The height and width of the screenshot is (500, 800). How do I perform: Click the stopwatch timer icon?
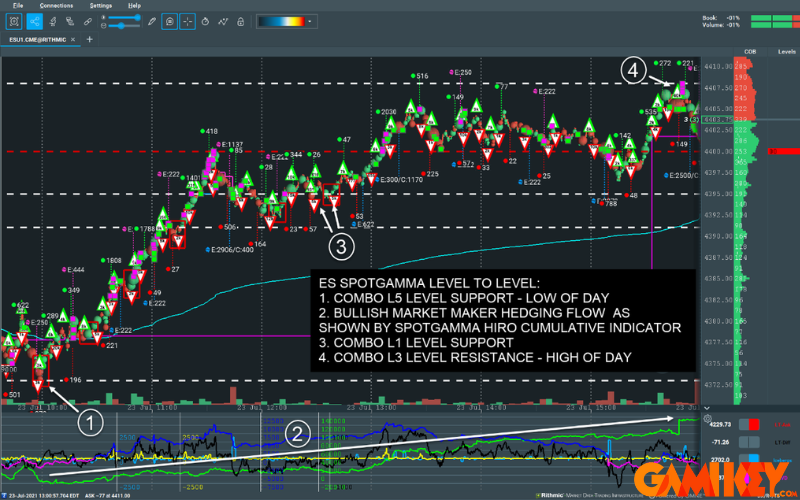(205, 21)
